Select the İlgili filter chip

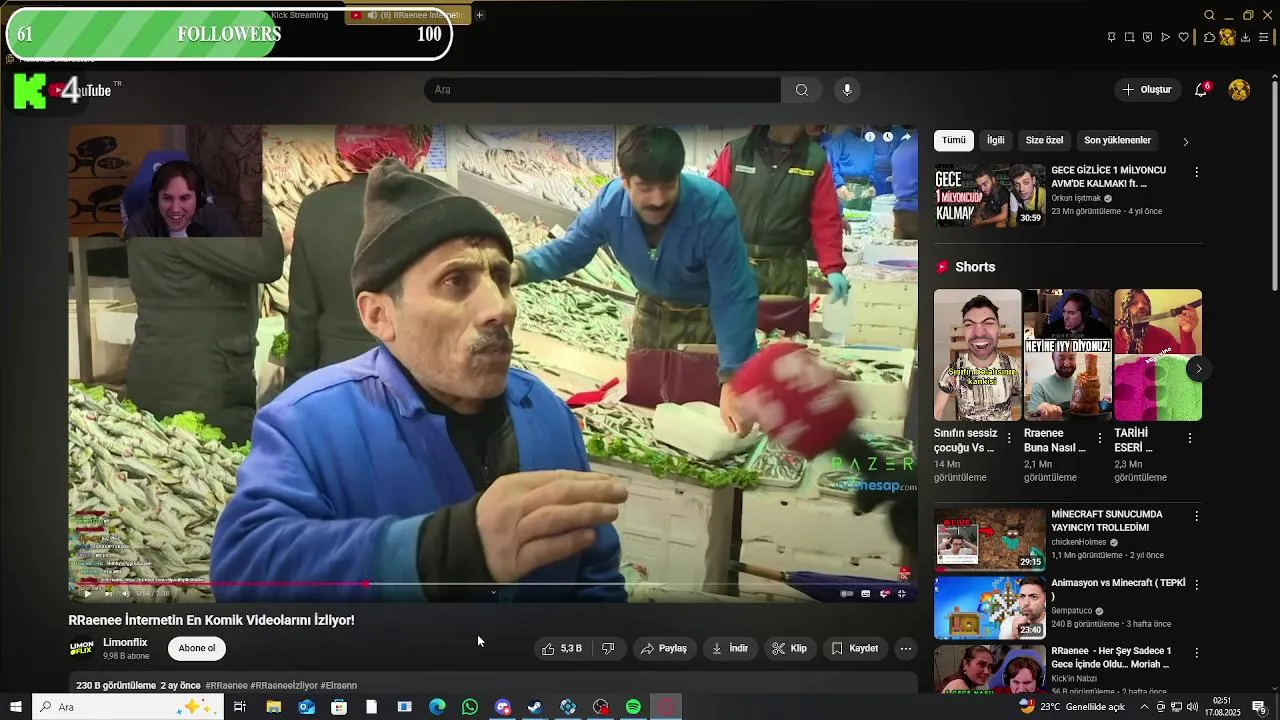point(996,141)
